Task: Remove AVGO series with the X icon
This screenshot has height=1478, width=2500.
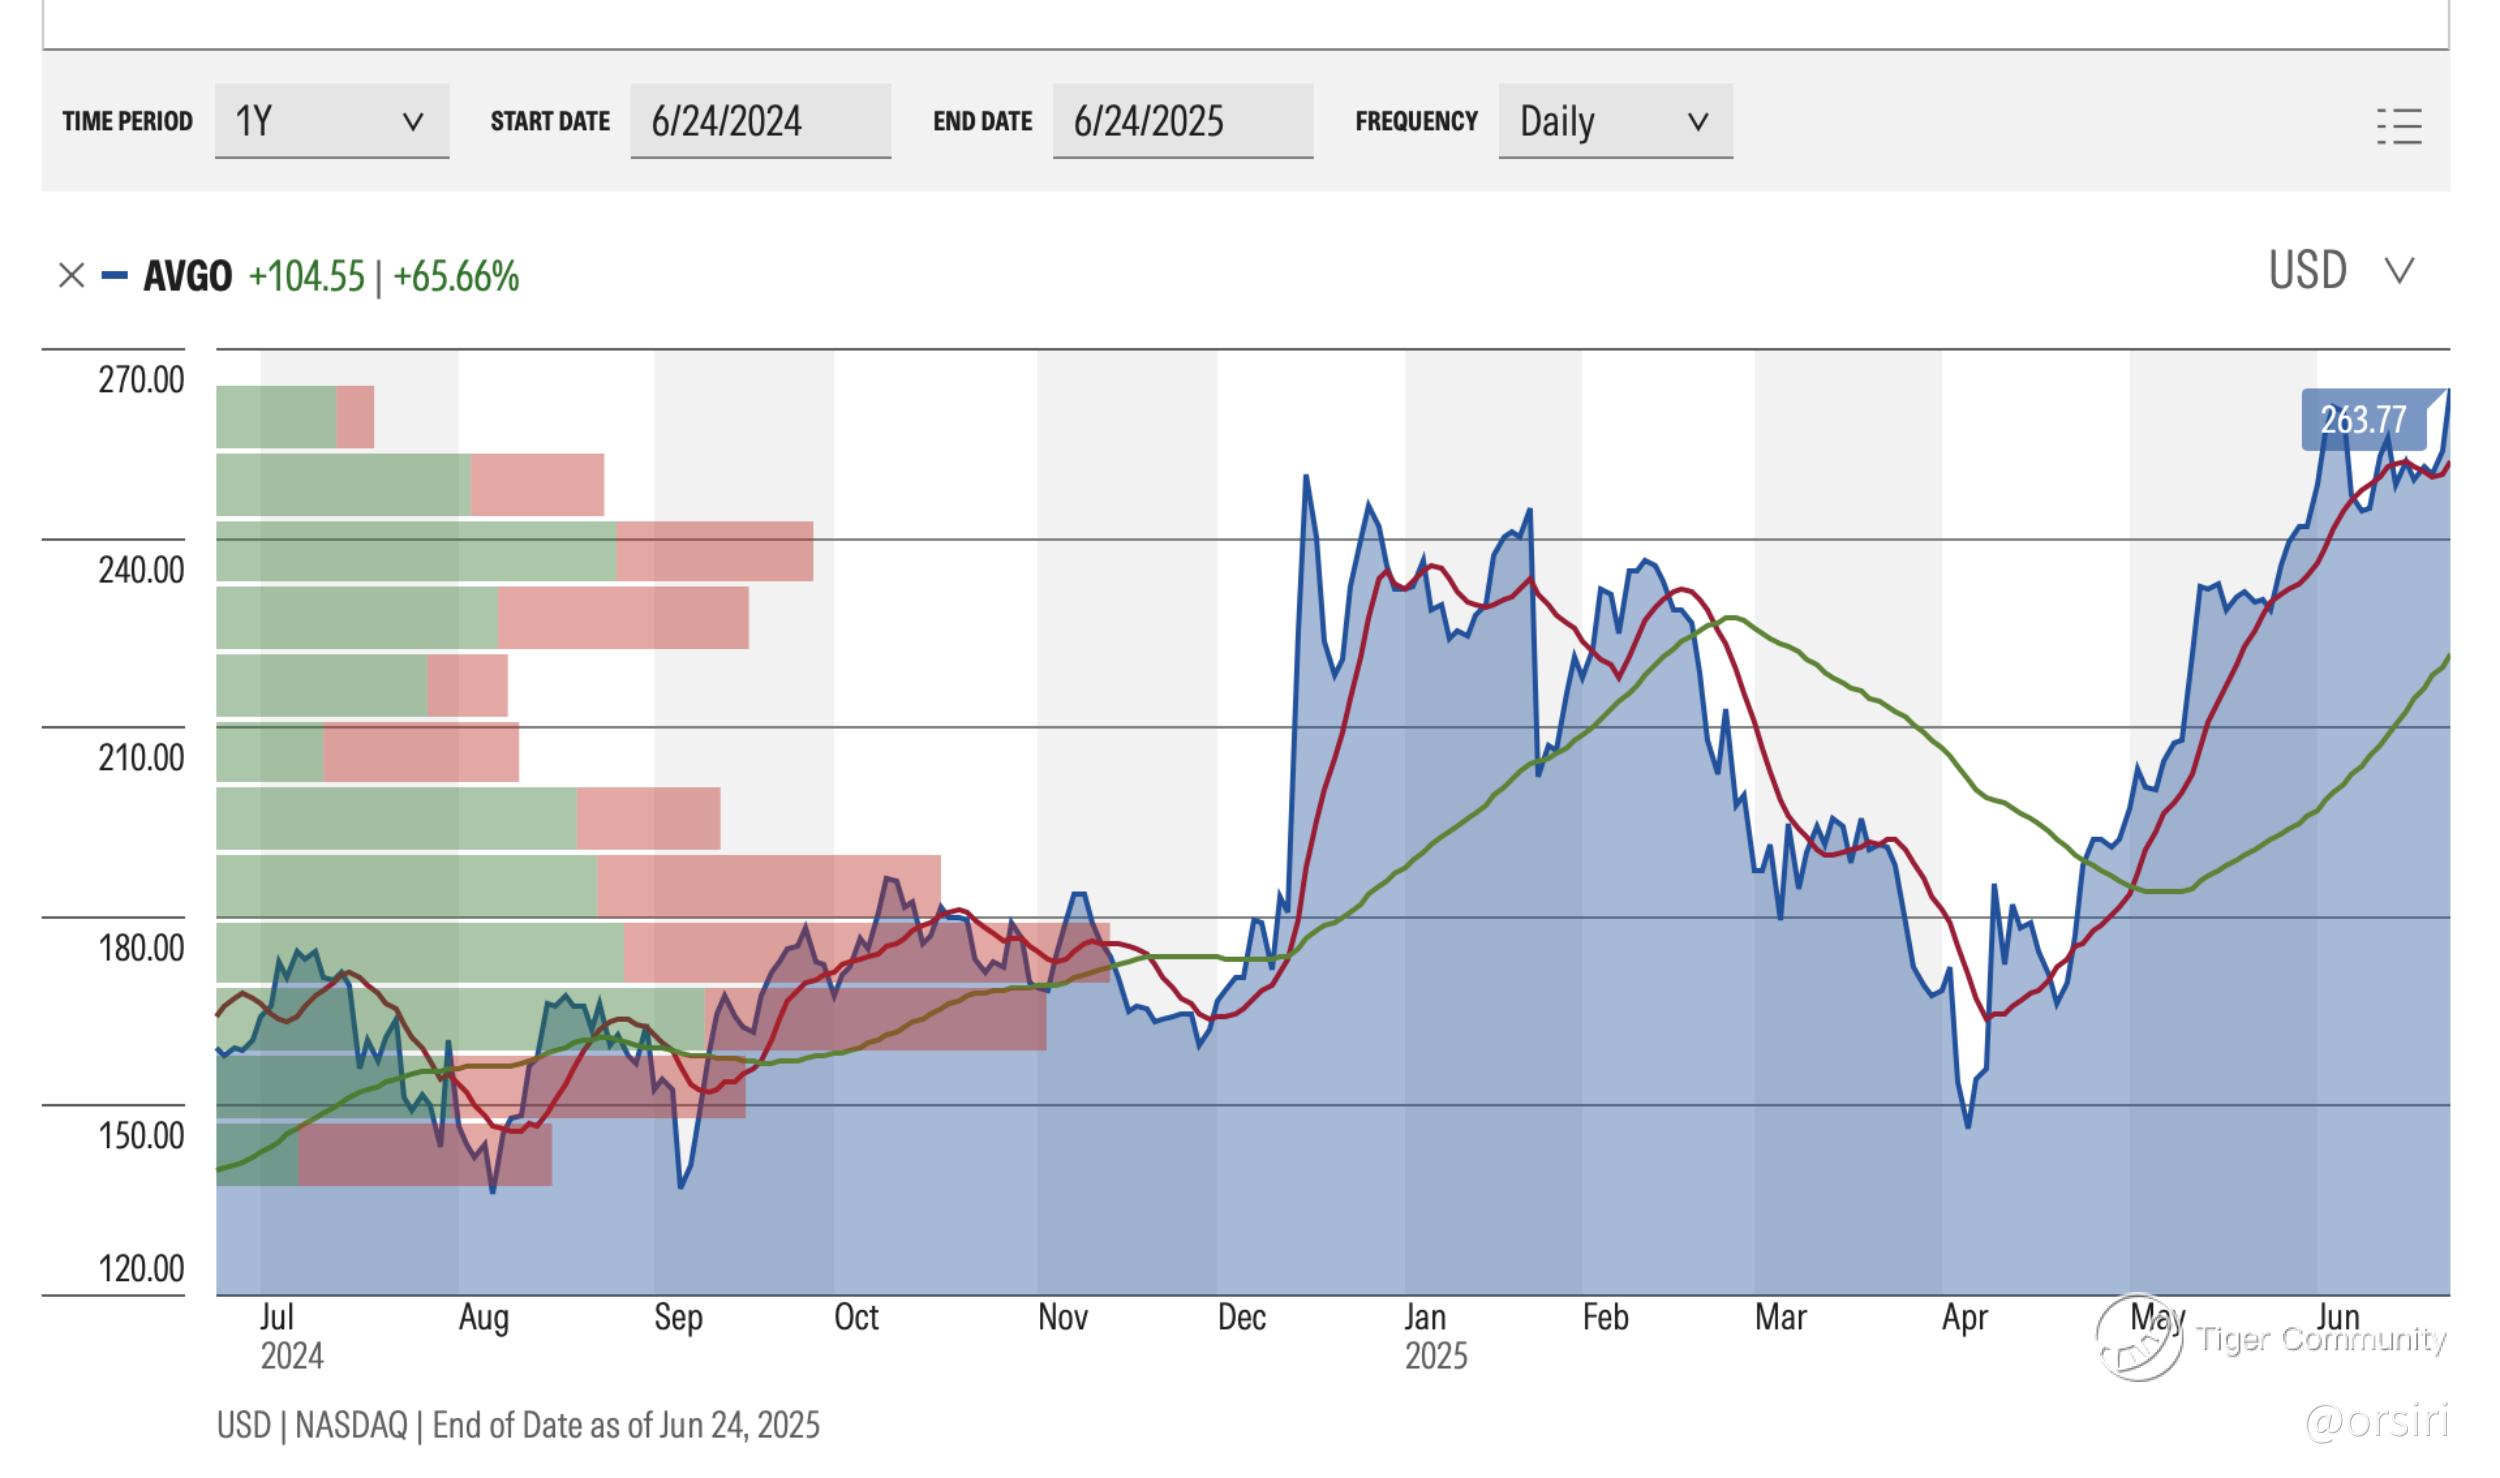Action: tap(71, 275)
